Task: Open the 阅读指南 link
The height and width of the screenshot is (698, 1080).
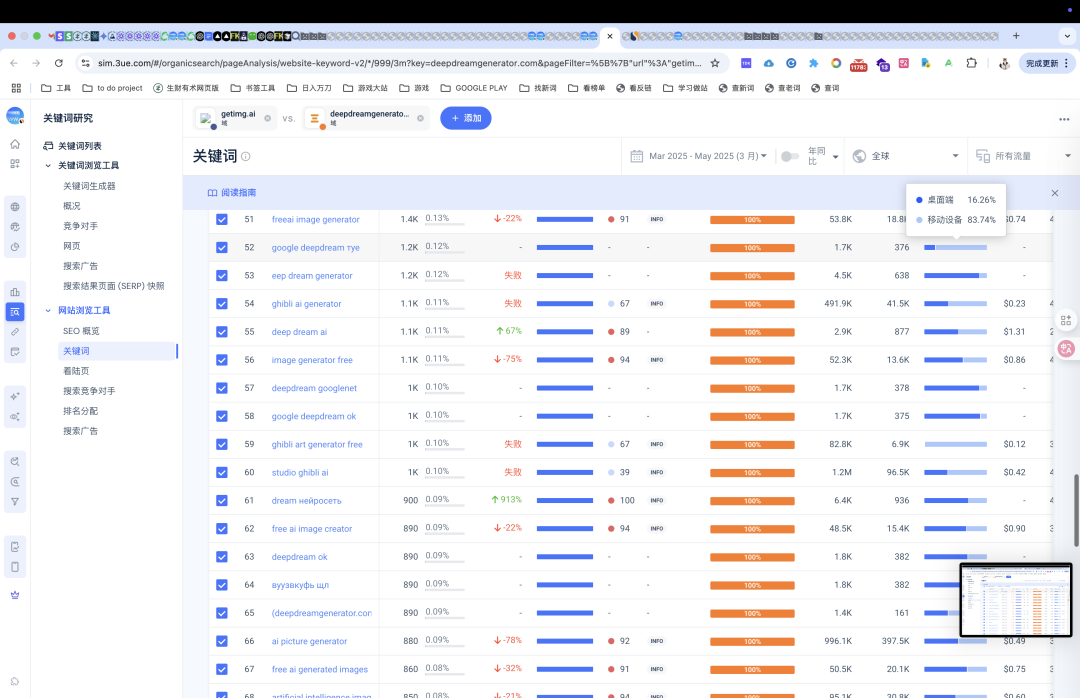Action: pos(232,193)
